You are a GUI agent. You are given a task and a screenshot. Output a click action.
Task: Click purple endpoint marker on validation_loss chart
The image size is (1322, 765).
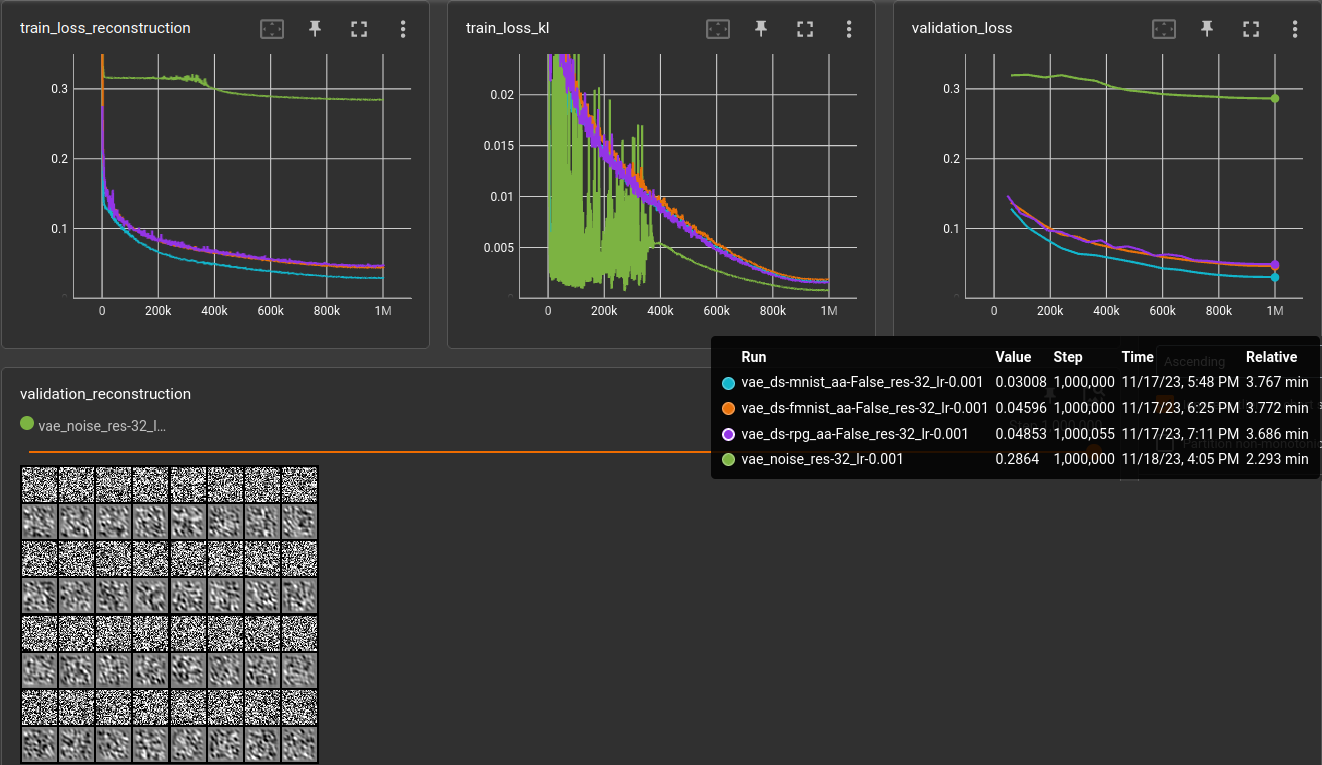click(1275, 265)
